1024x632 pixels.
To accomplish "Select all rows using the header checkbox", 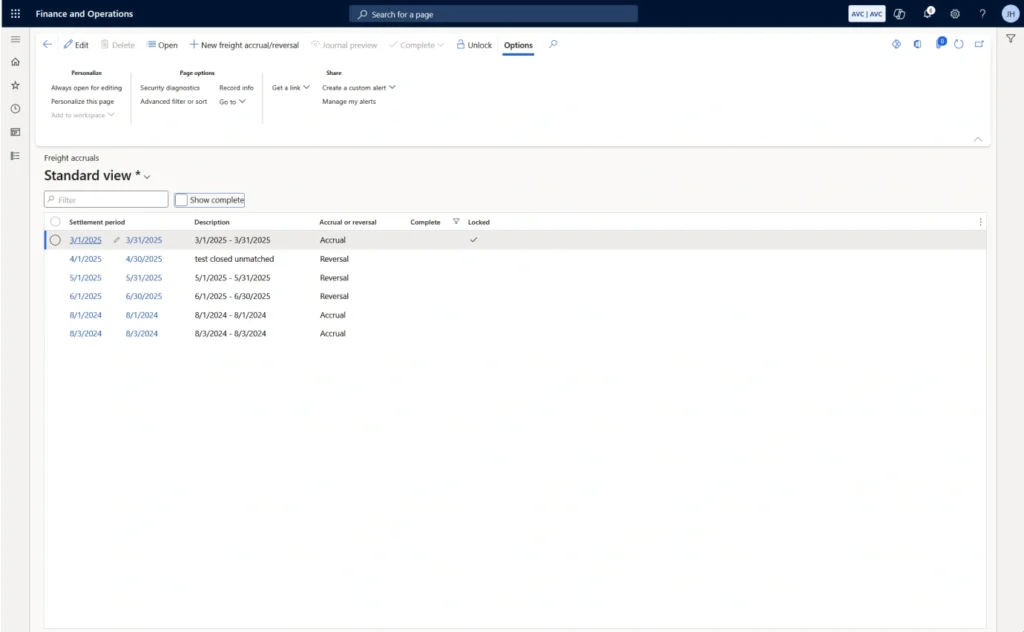I will click(55, 221).
